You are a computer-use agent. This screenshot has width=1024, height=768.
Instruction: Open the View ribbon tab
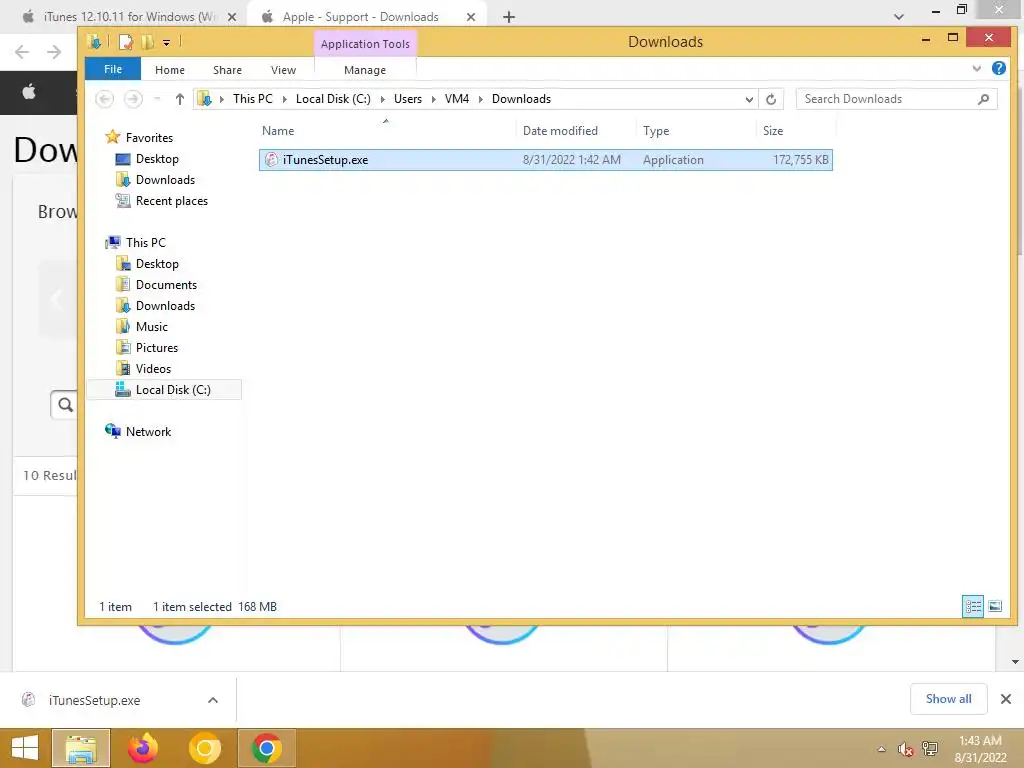click(283, 70)
